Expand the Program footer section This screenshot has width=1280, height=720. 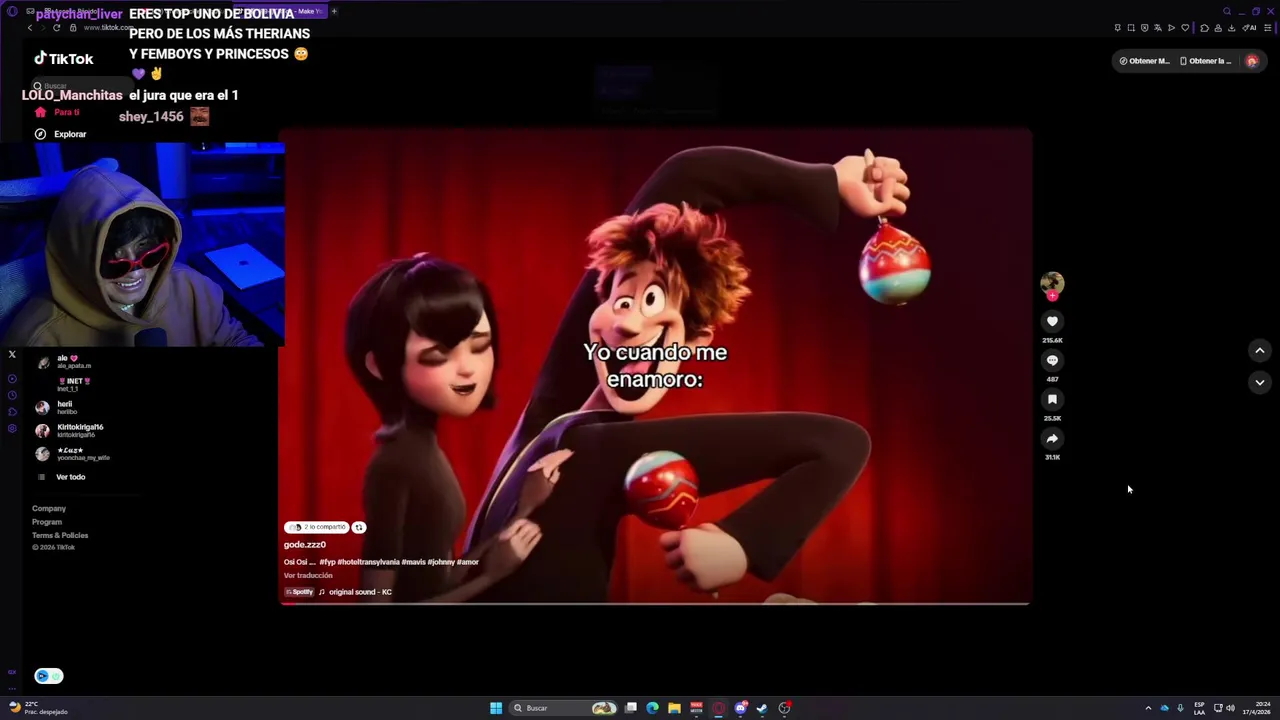47,522
